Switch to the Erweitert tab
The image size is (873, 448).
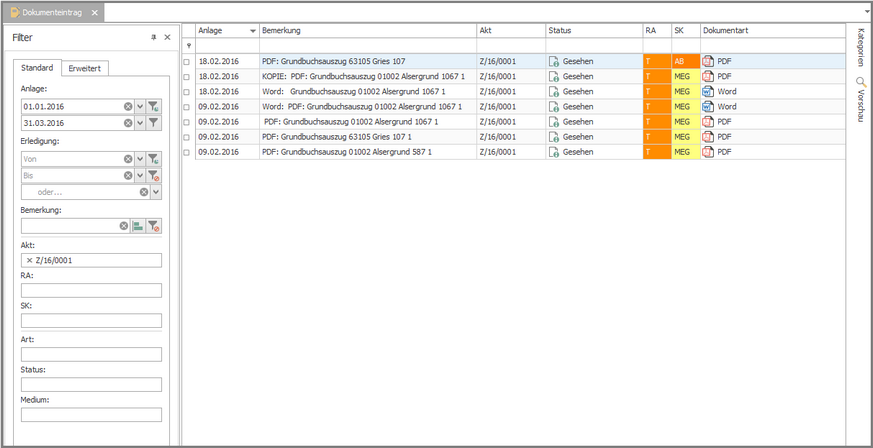(x=85, y=68)
